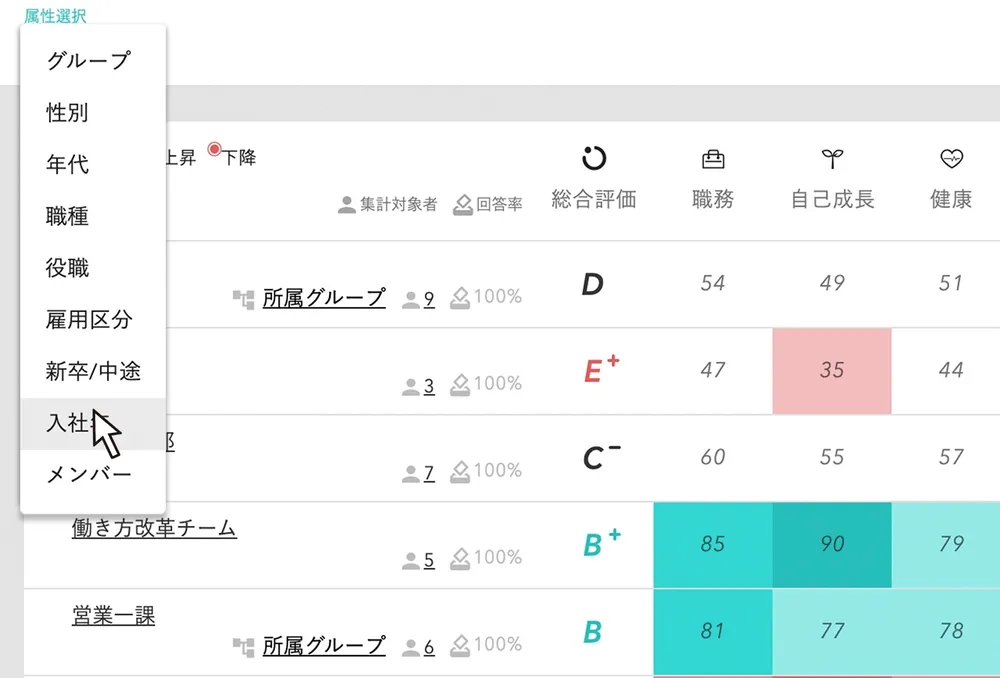
Task: Select メンバー from the attribute menu
Action: [89, 475]
